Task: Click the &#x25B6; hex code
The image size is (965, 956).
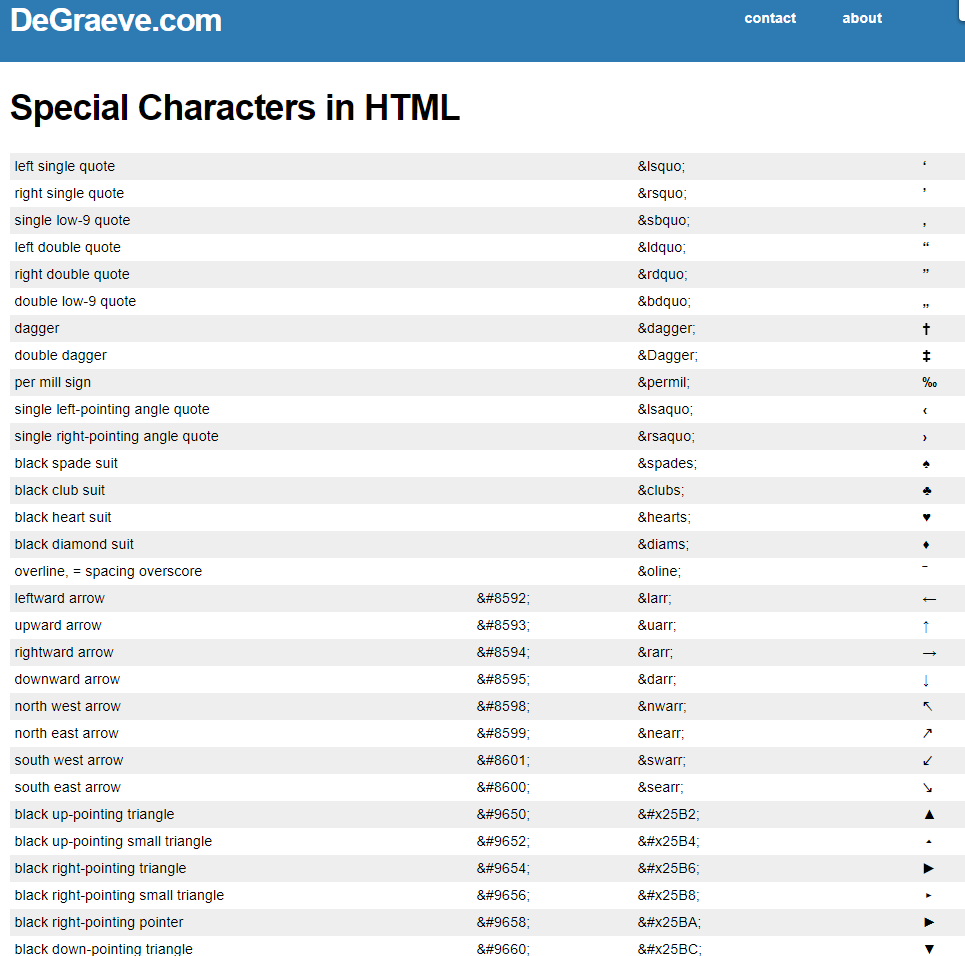Action: click(668, 869)
